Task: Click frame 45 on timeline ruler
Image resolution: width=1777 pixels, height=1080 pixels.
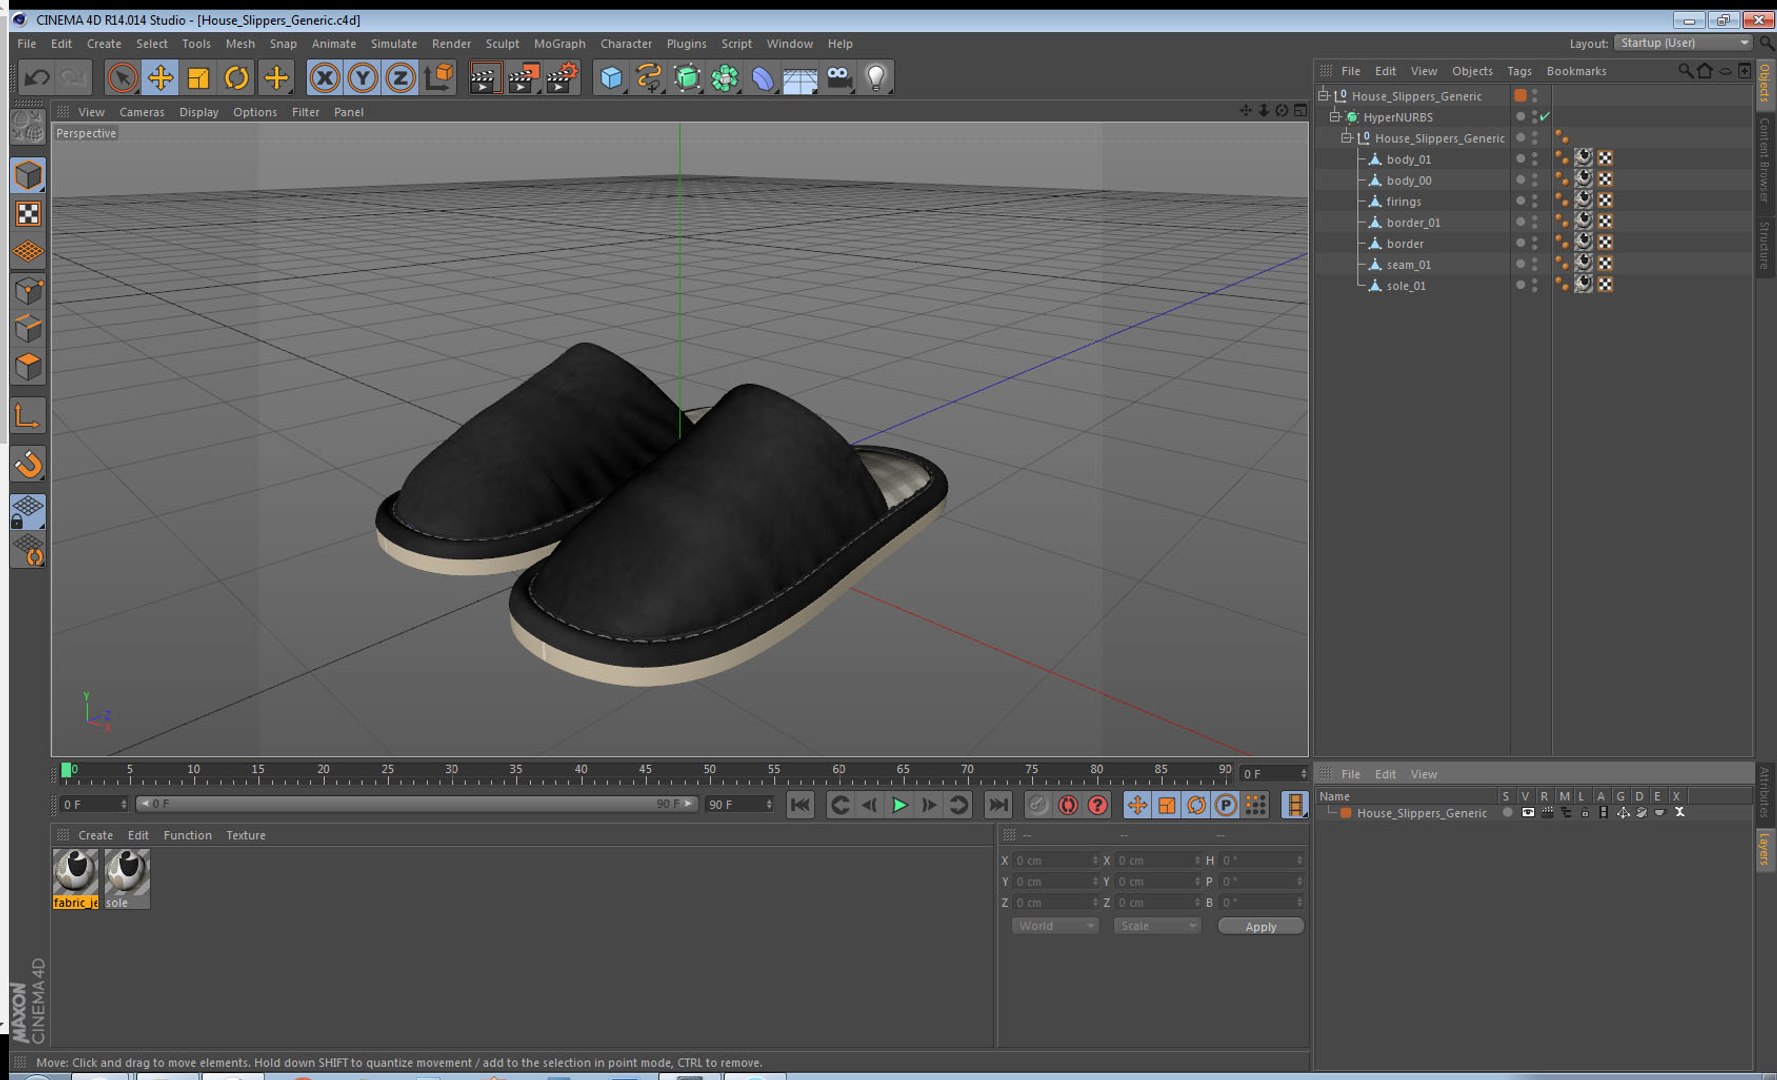Action: (645, 772)
